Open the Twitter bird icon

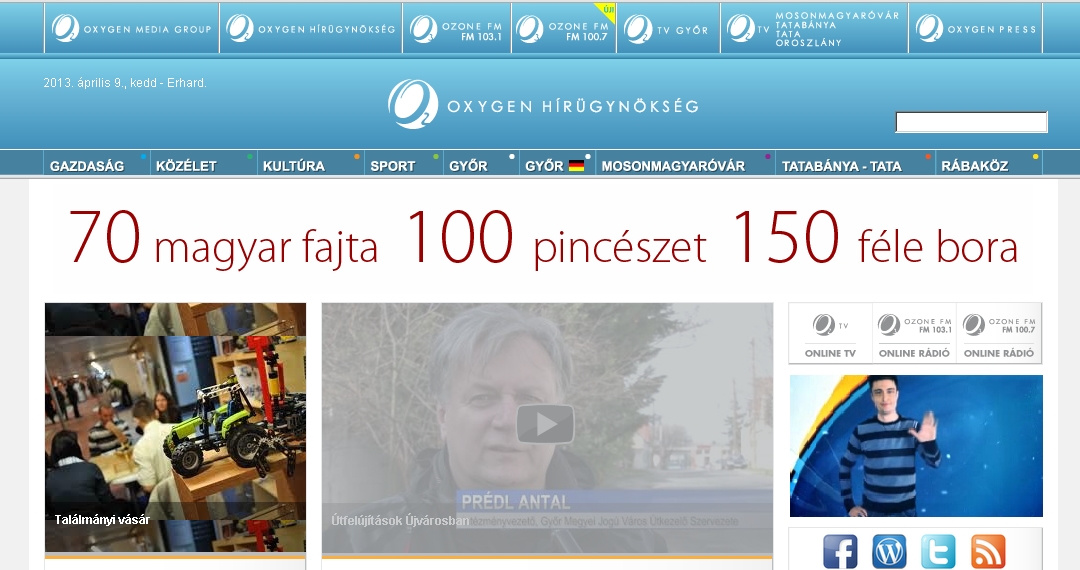(938, 551)
